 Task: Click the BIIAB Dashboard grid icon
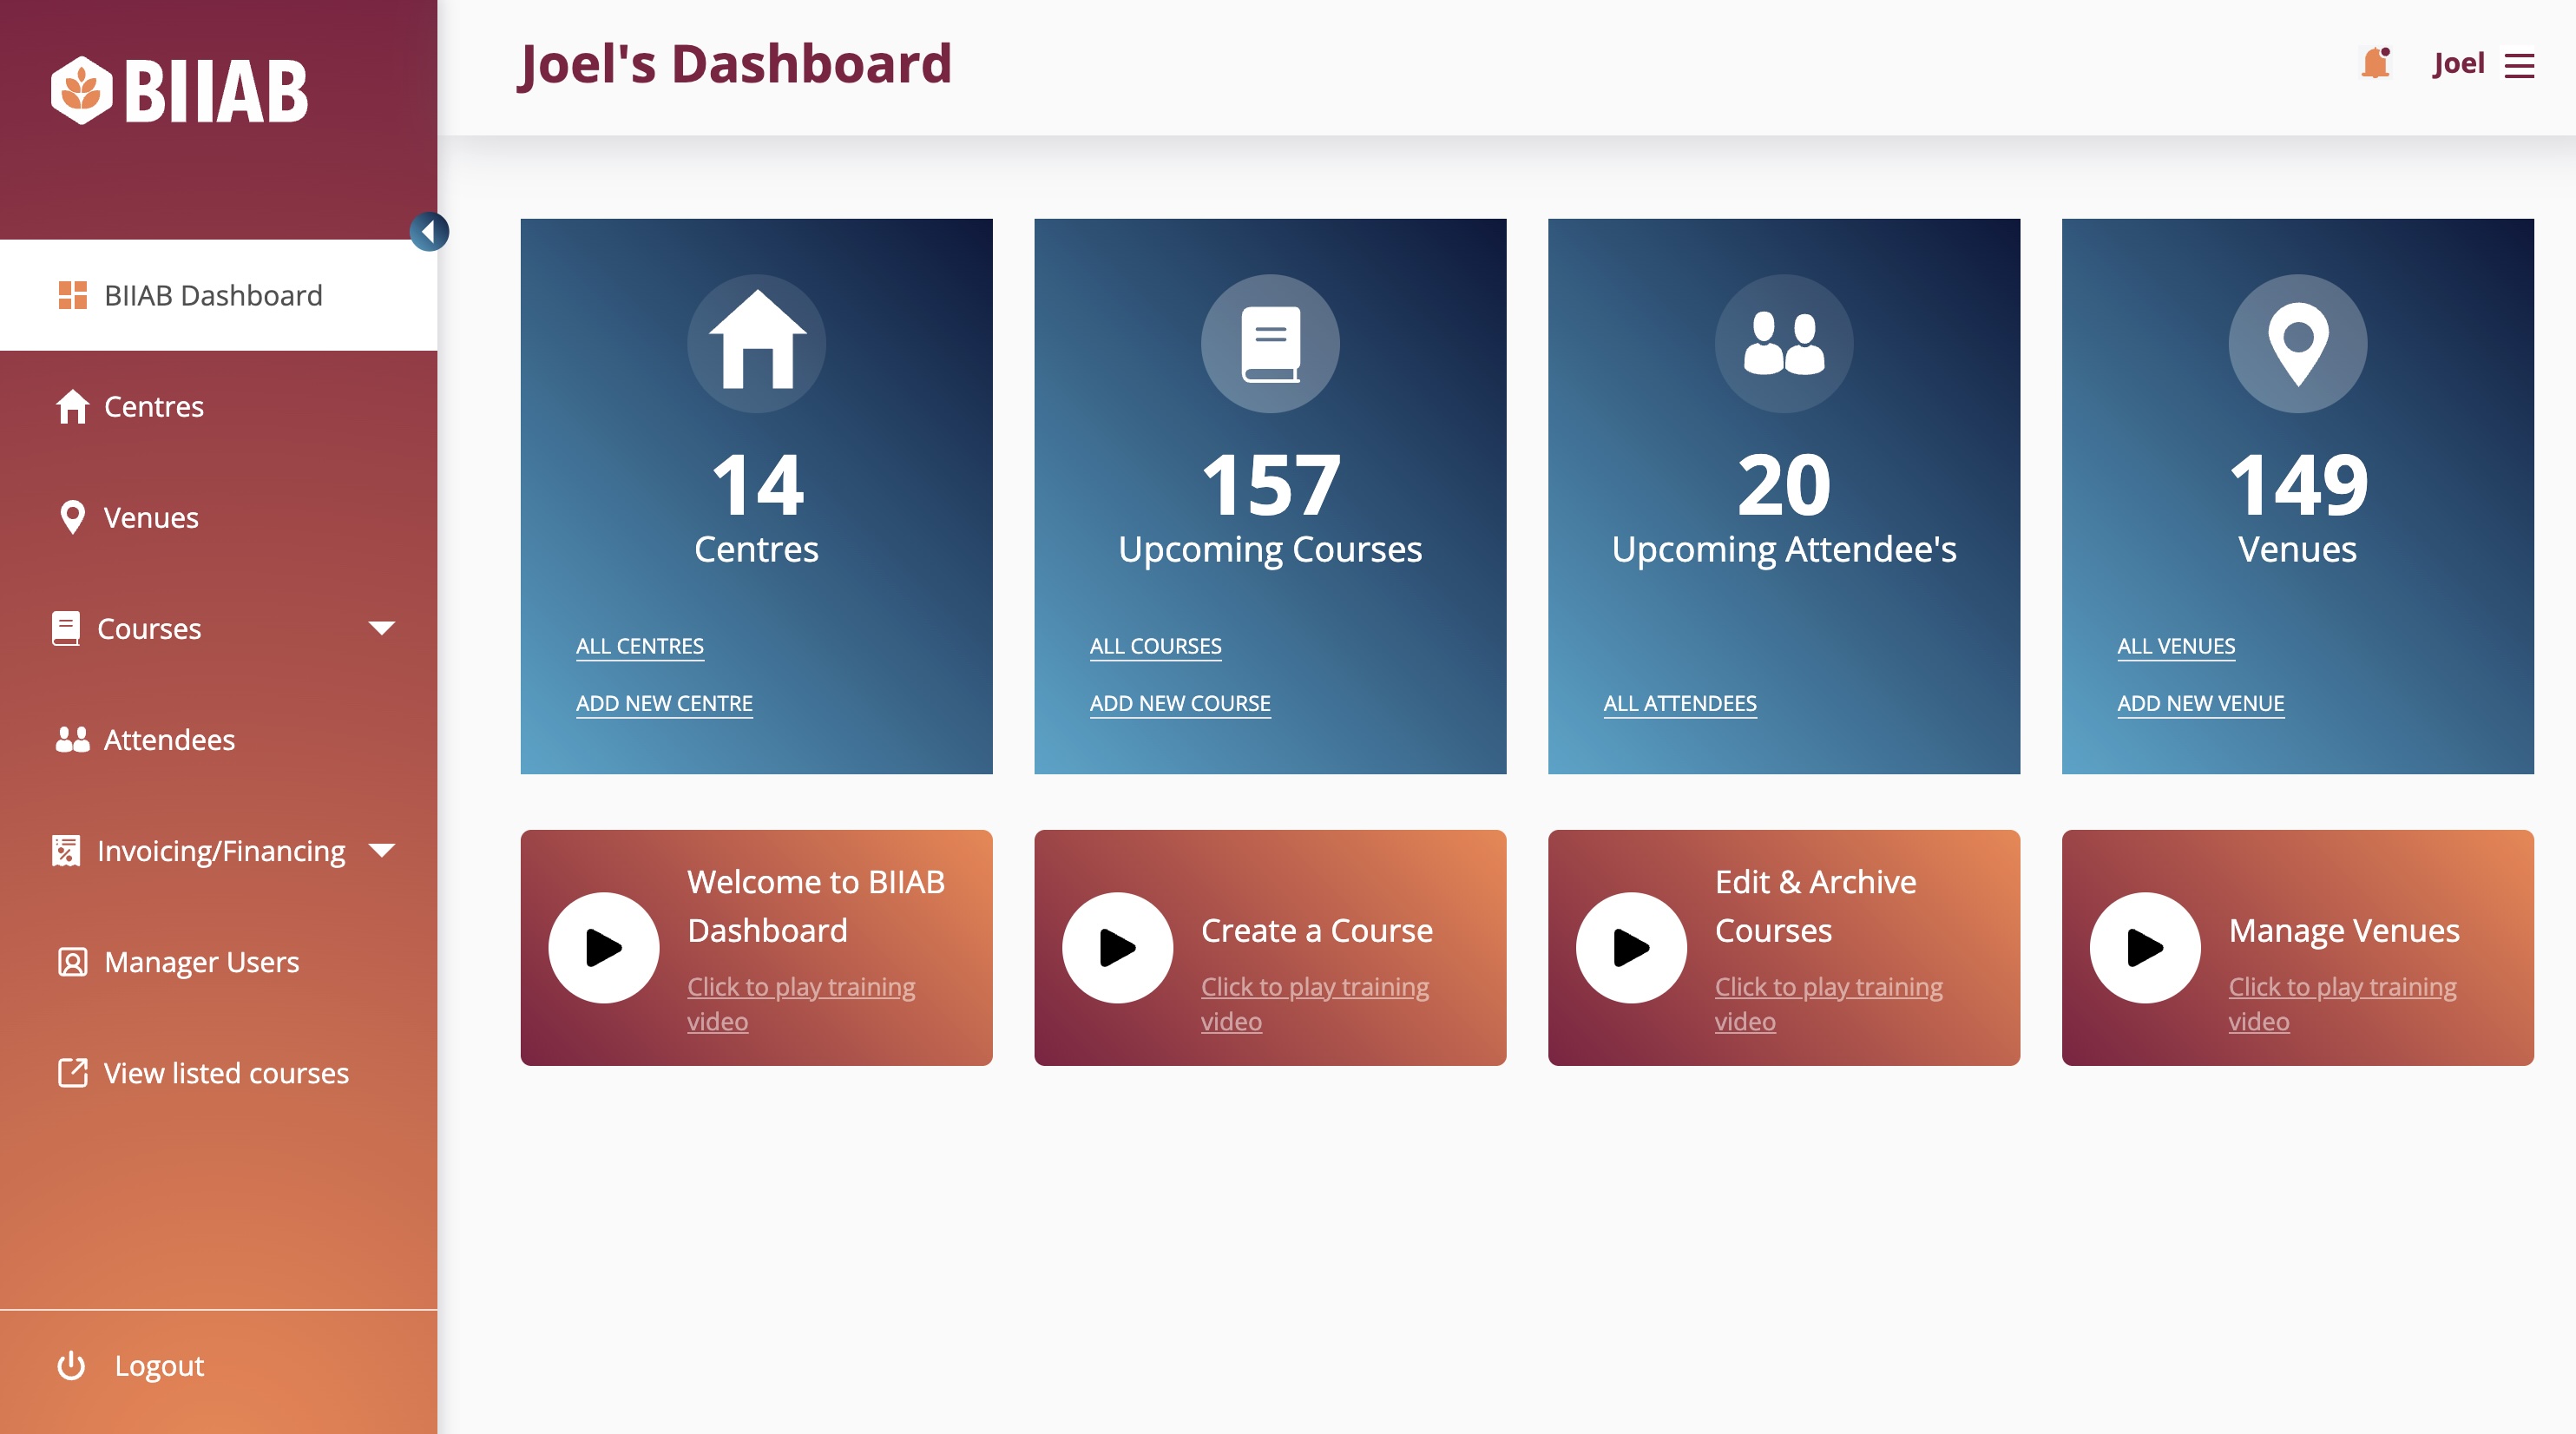(x=72, y=295)
